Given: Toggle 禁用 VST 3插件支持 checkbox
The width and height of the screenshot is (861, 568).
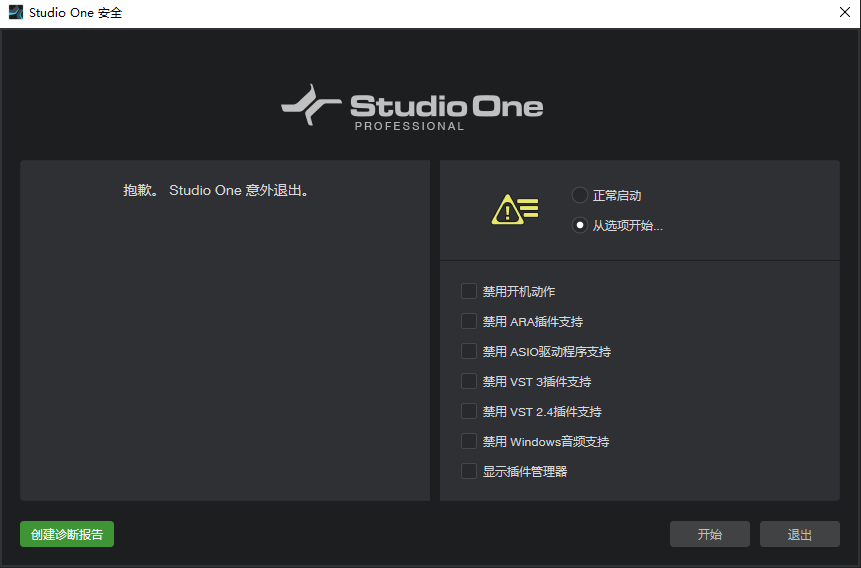Looking at the screenshot, I should [x=468, y=381].
